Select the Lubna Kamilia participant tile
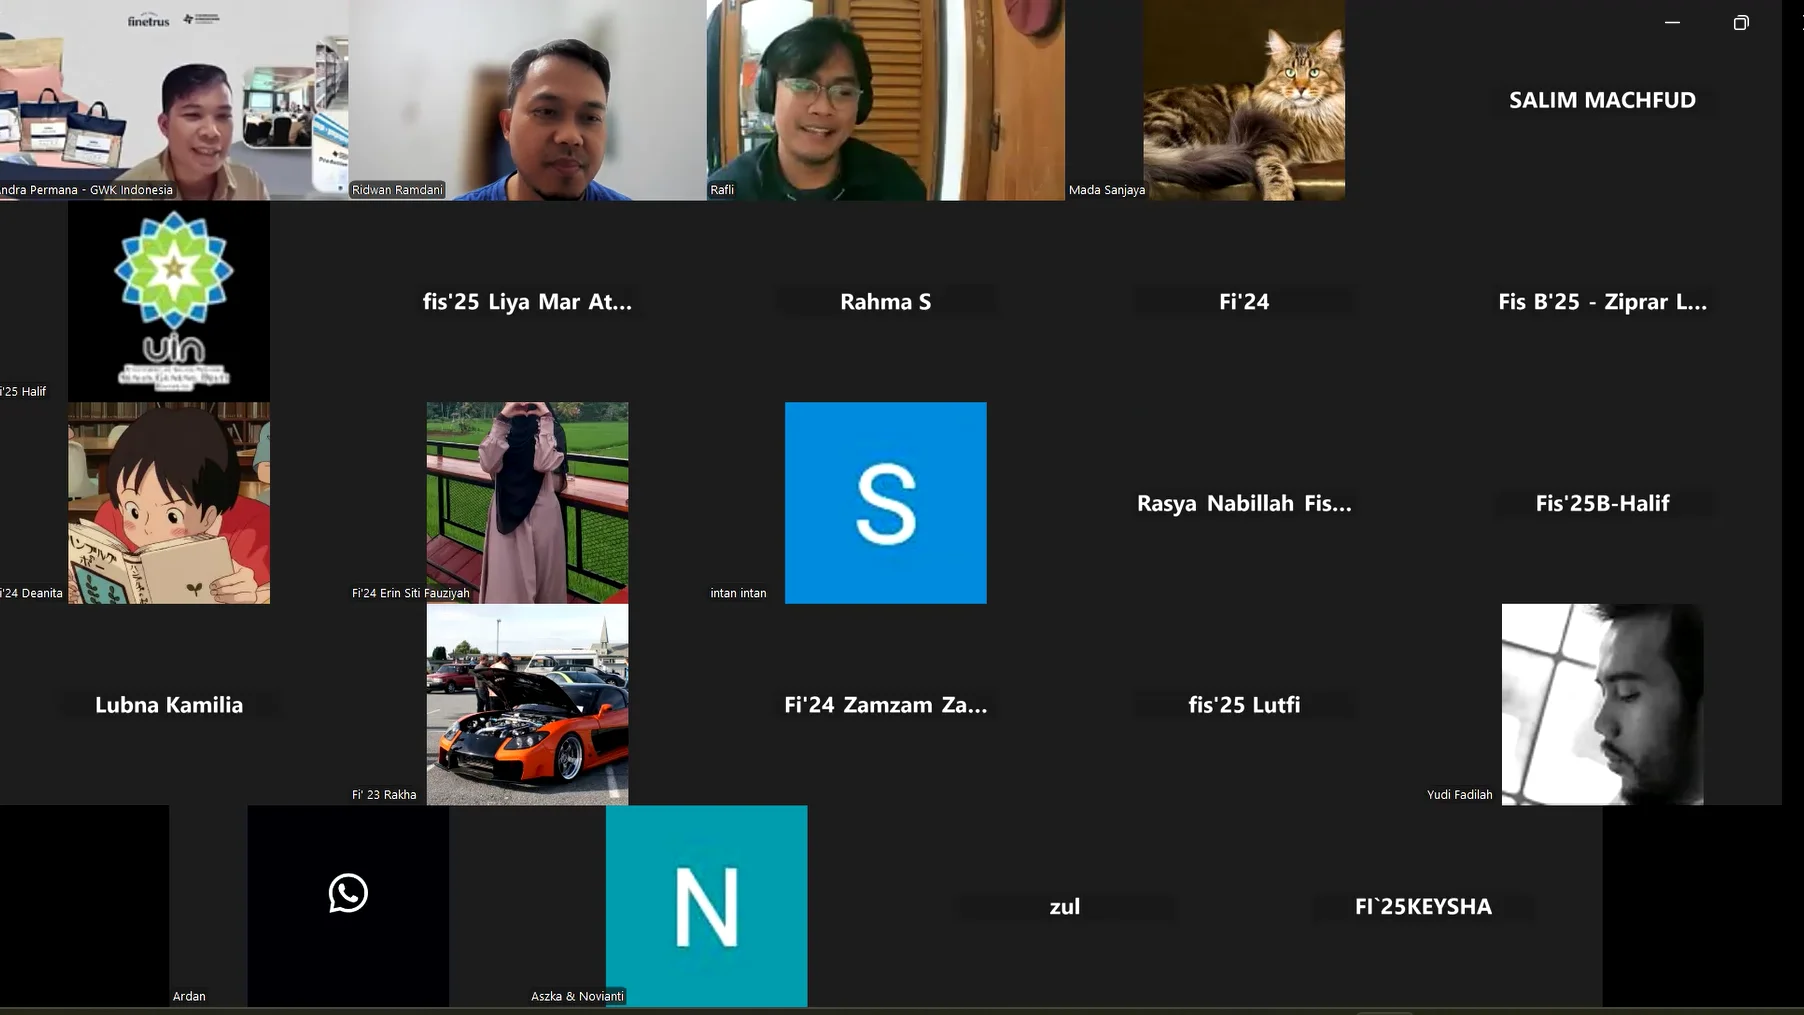Image resolution: width=1804 pixels, height=1015 pixels. [169, 705]
